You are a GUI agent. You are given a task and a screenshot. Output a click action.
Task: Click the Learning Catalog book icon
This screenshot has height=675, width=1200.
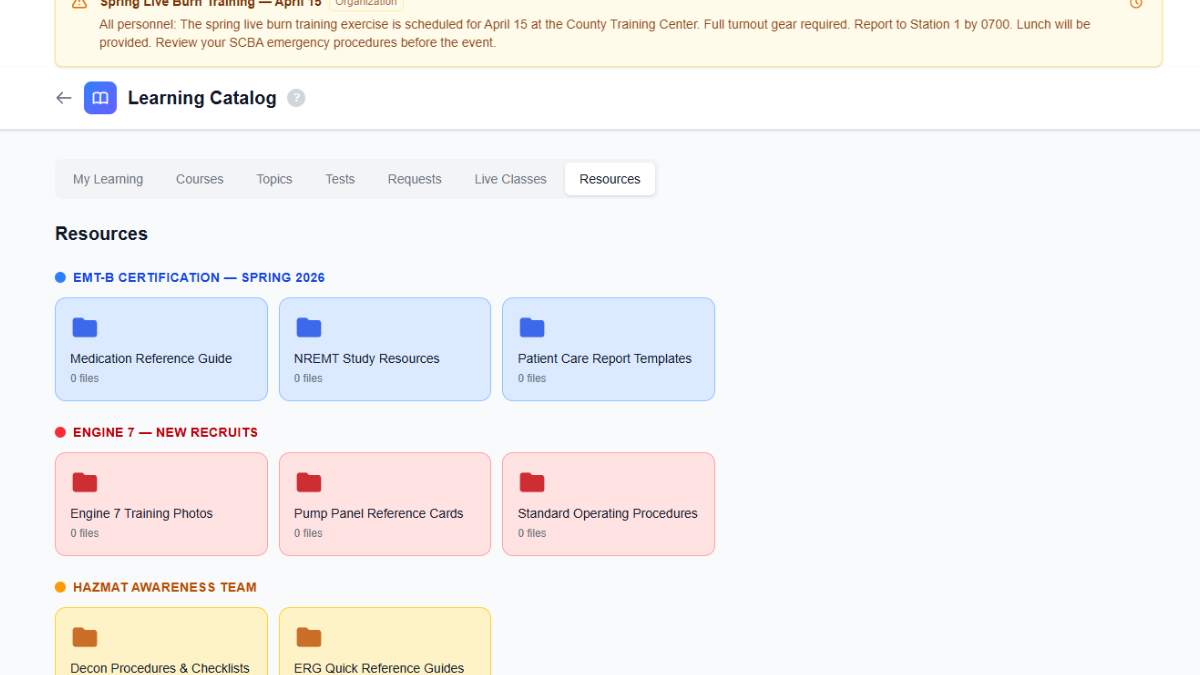[100, 98]
